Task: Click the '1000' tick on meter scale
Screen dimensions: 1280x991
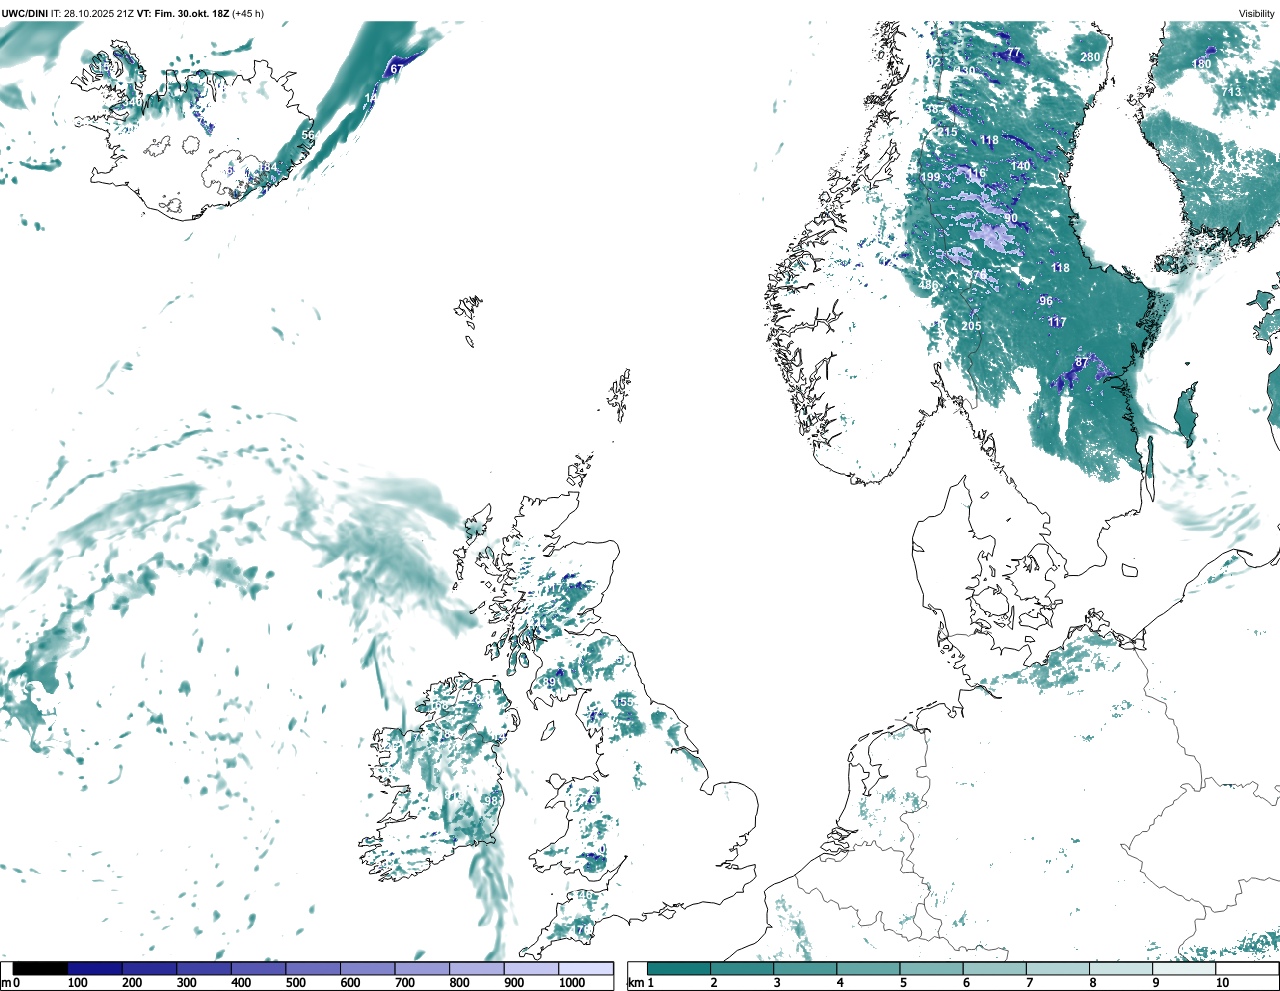Action: (572, 983)
